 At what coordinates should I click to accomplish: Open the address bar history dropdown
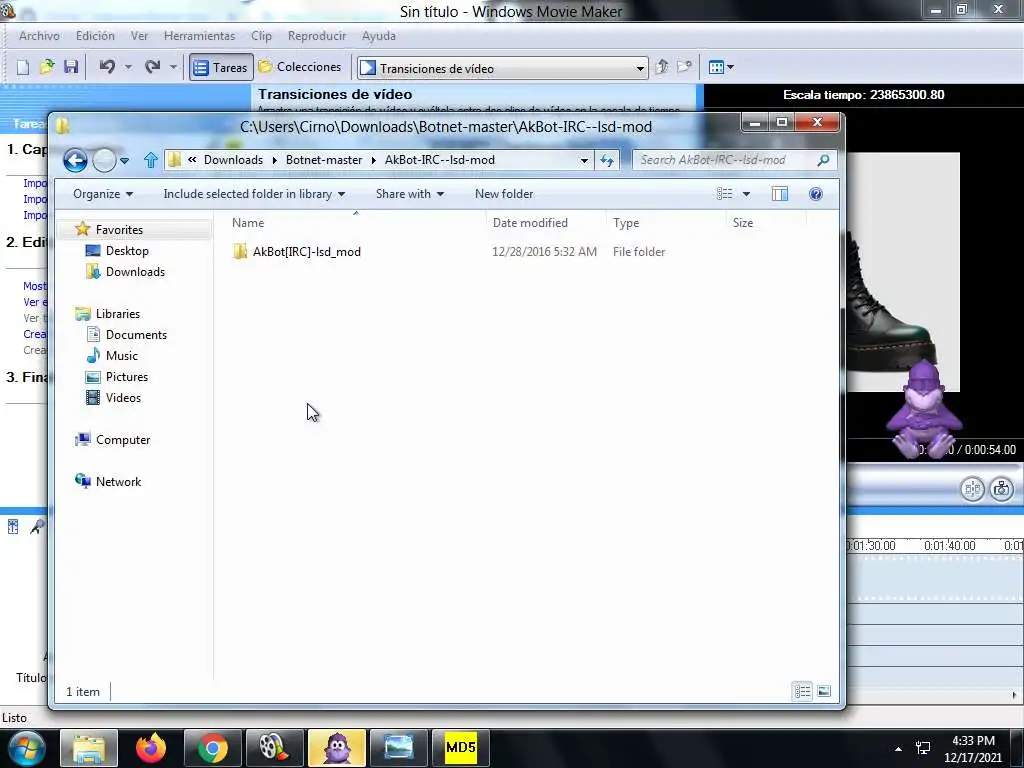pos(584,161)
